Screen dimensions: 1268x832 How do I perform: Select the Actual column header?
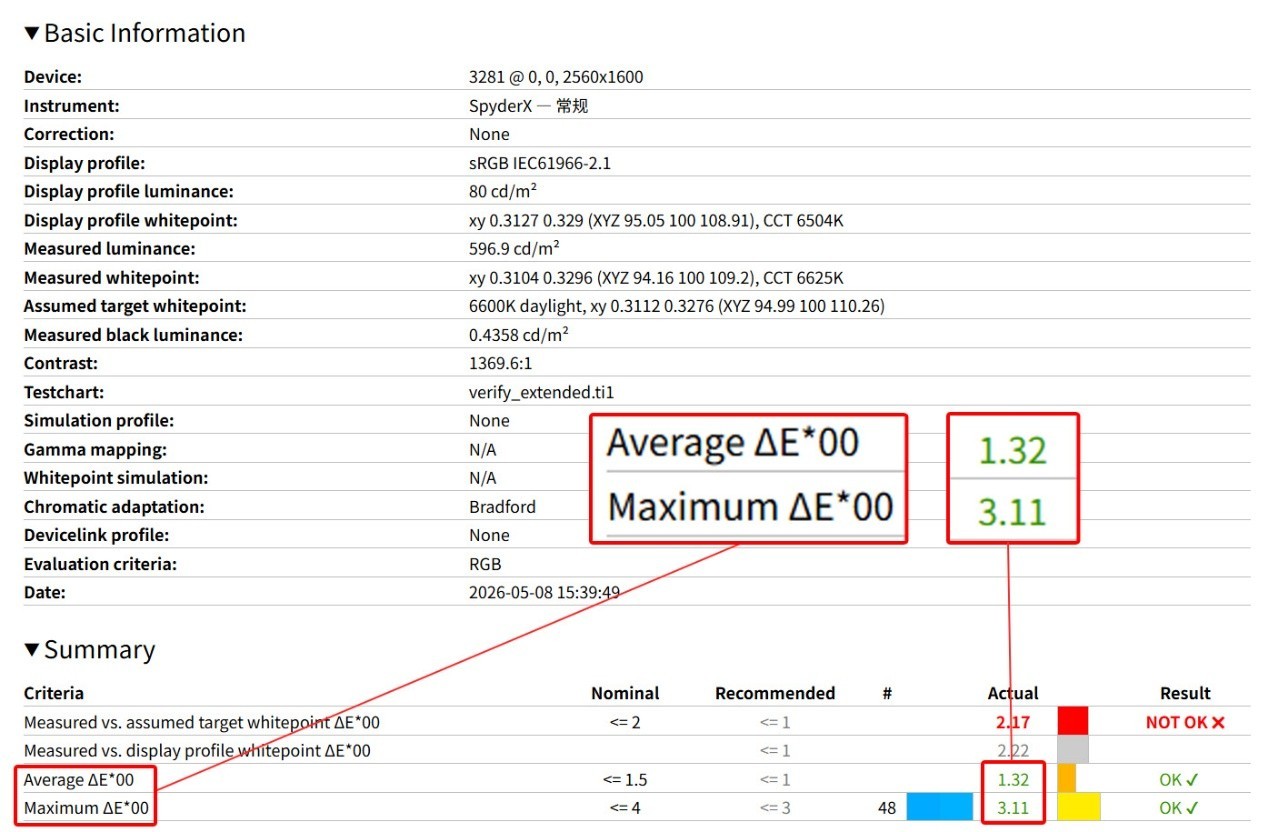[1013, 693]
